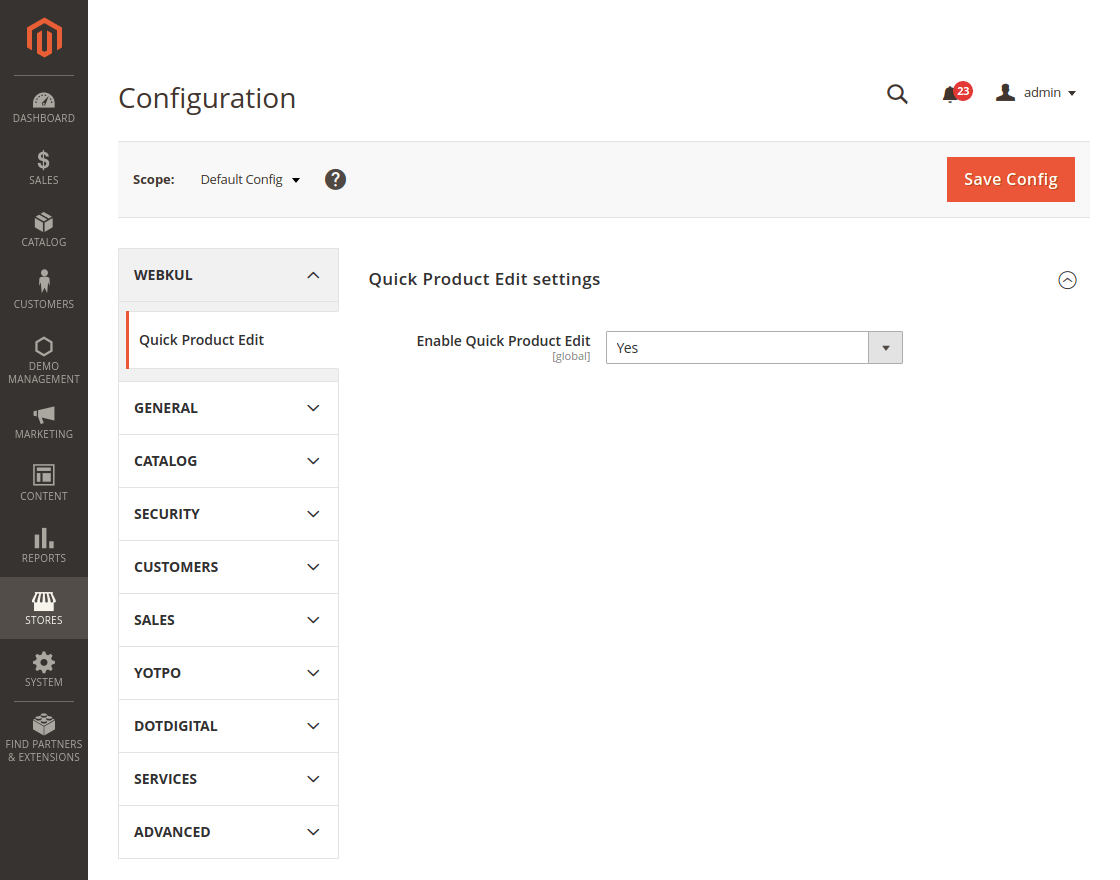Open the System sidebar menu
Viewport: 1120px width, 880px height.
pos(44,670)
